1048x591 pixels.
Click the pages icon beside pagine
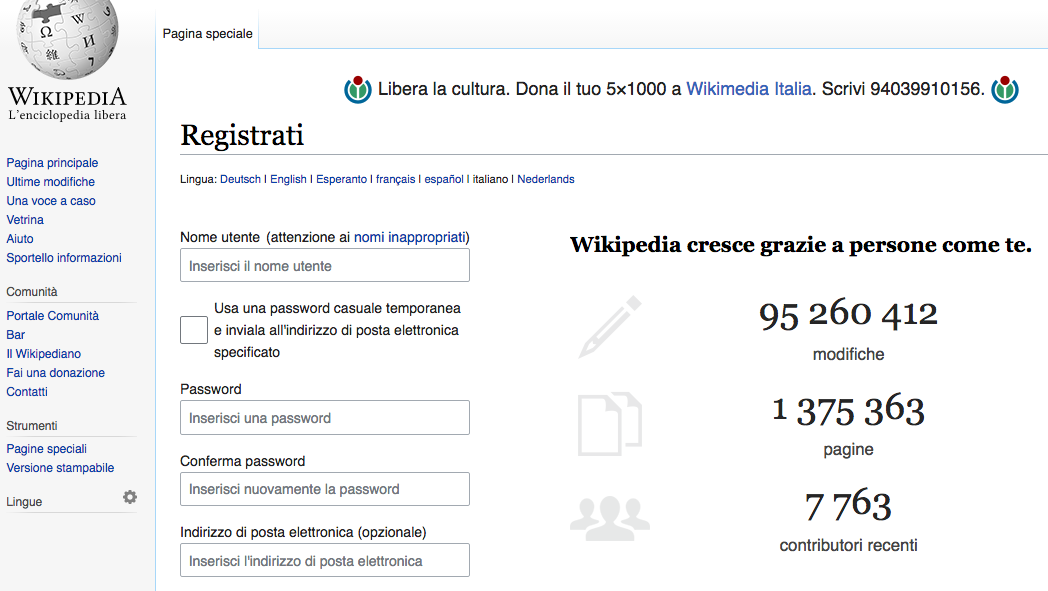610,424
